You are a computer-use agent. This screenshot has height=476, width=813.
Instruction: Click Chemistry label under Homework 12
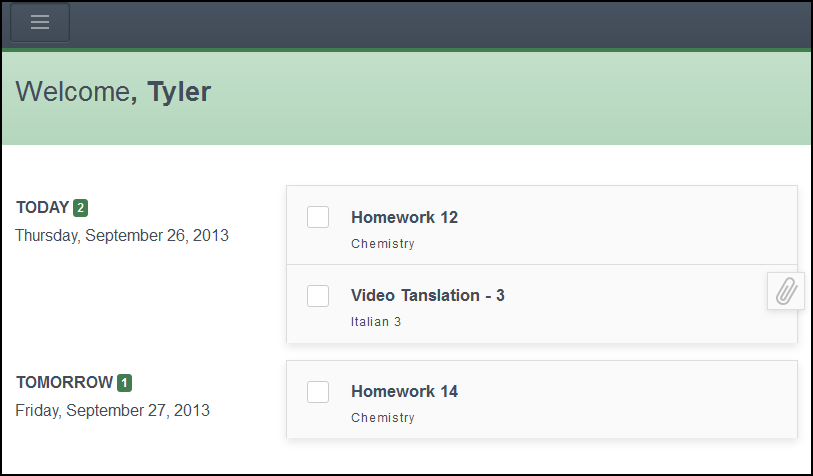(382, 244)
